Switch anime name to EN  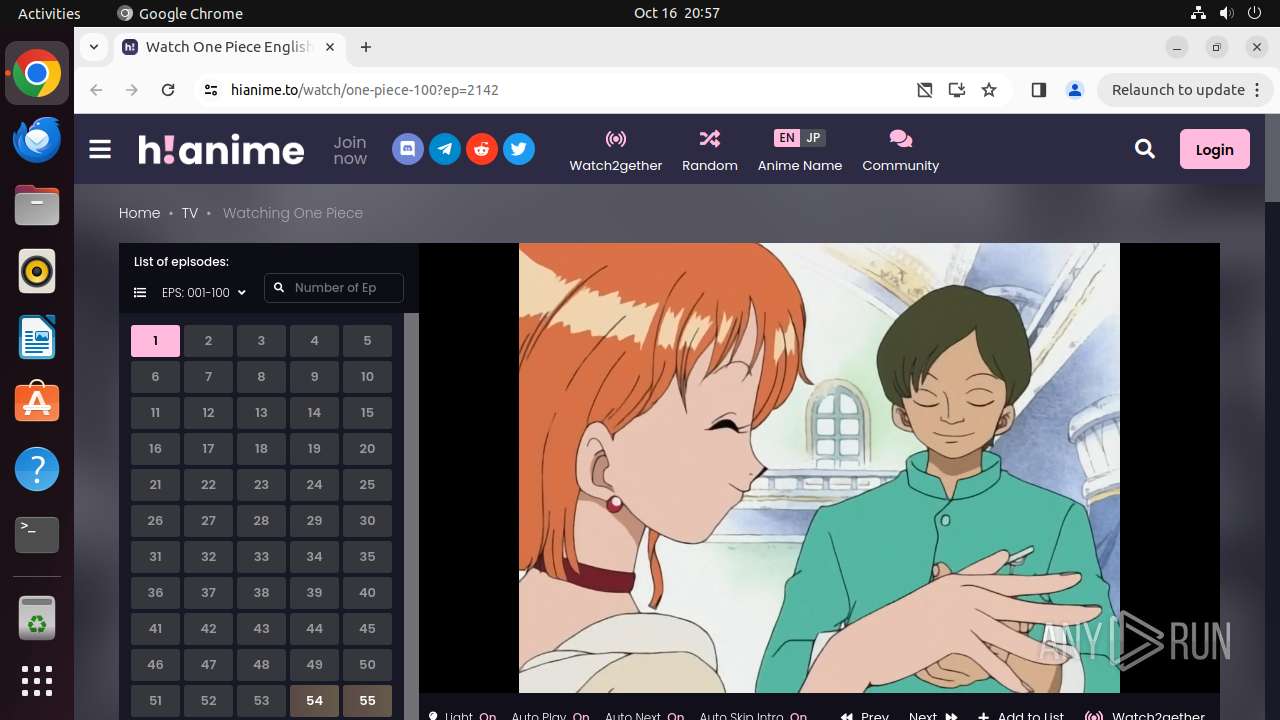[787, 138]
